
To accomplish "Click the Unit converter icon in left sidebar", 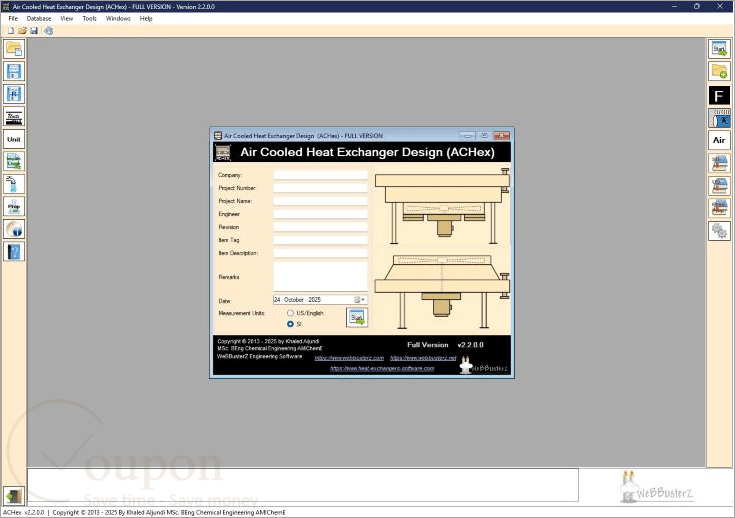I will pyautogui.click(x=14, y=139).
